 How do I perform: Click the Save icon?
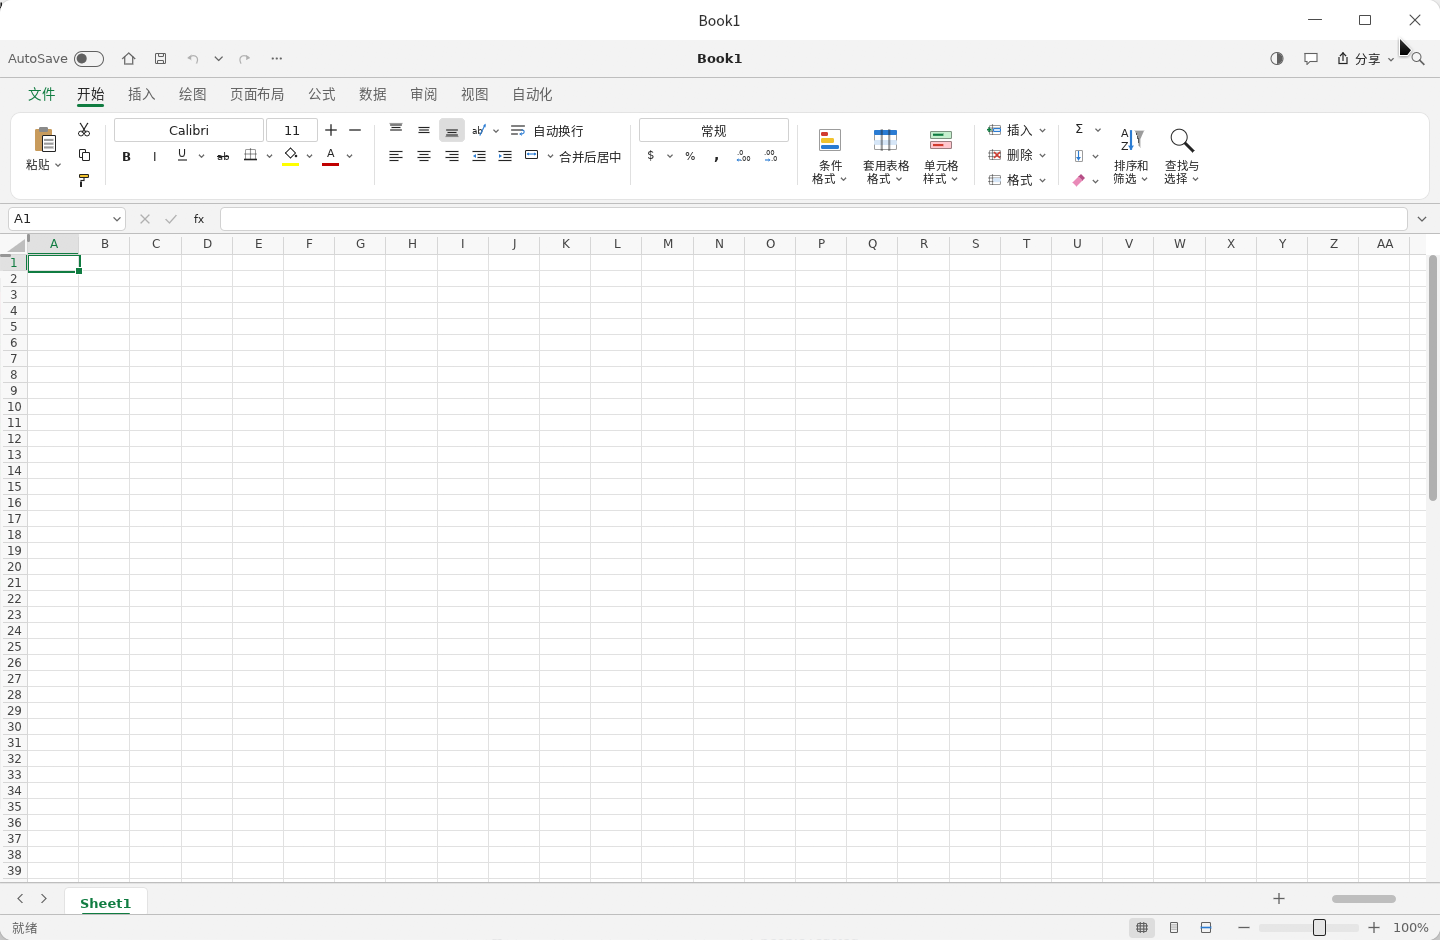160,59
